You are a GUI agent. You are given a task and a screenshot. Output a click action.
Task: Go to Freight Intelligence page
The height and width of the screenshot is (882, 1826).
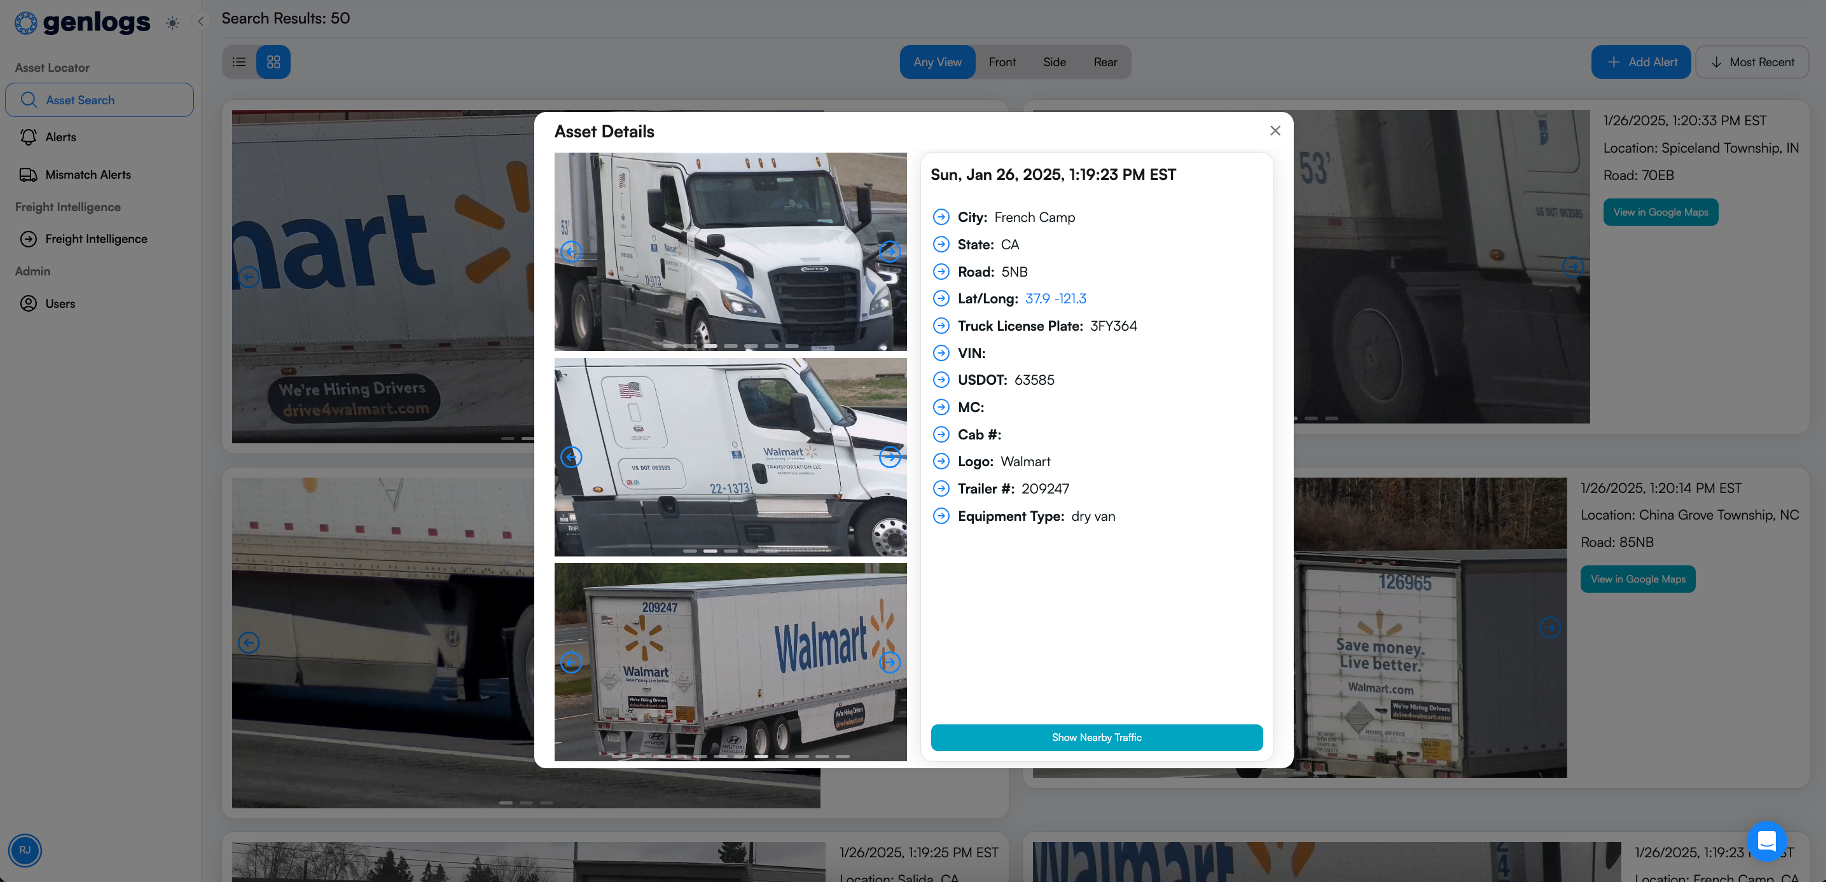(95, 239)
